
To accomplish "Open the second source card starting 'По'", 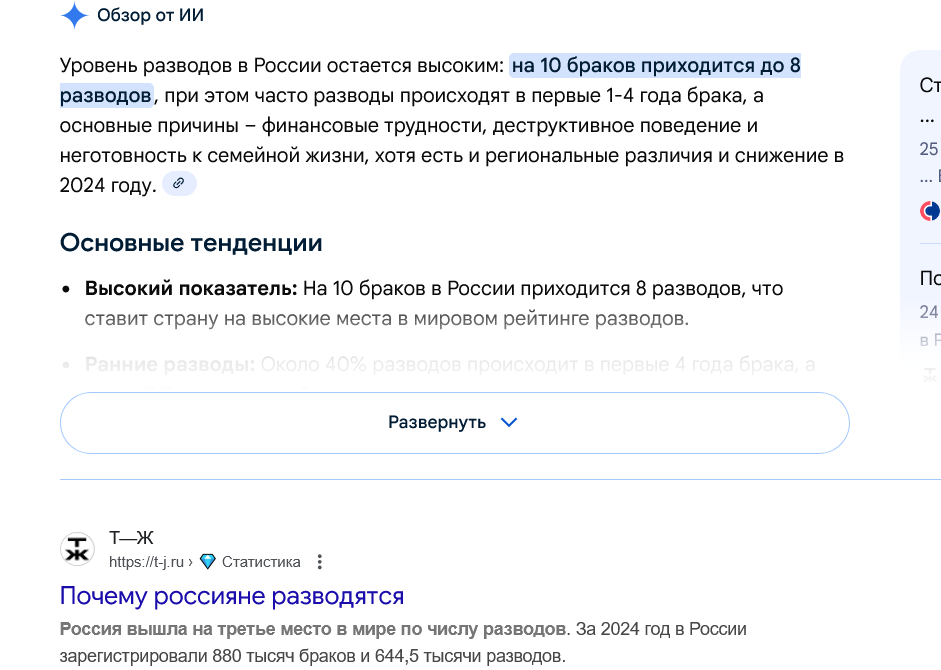I will coord(929,278).
